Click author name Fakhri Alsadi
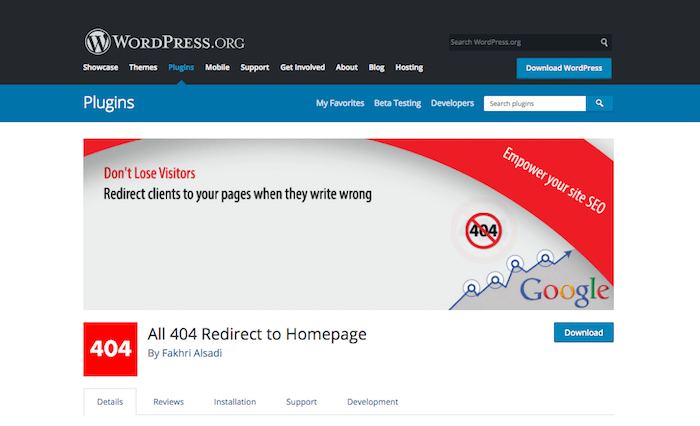The width and height of the screenshot is (700, 426). point(193,353)
